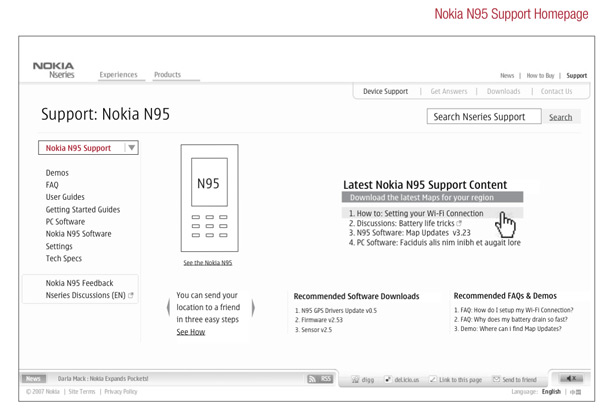The width and height of the screenshot is (600, 410).
Task: Open Demos in sidebar
Action: 57,173
